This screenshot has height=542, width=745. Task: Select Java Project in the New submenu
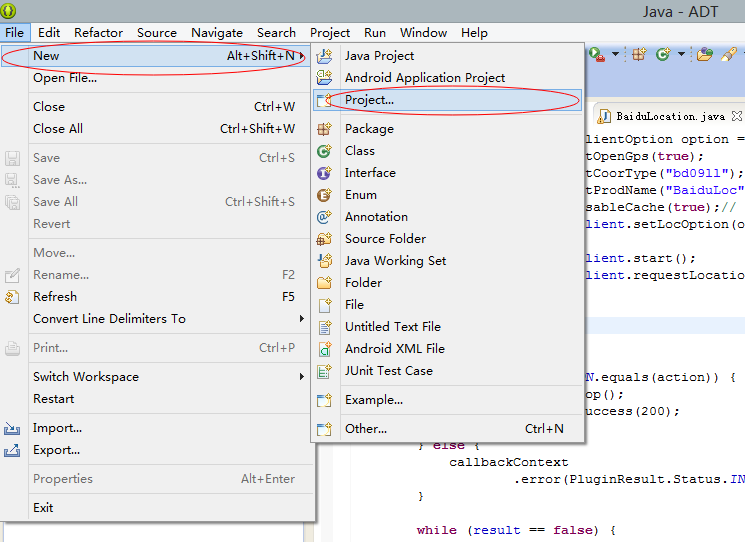(379, 56)
